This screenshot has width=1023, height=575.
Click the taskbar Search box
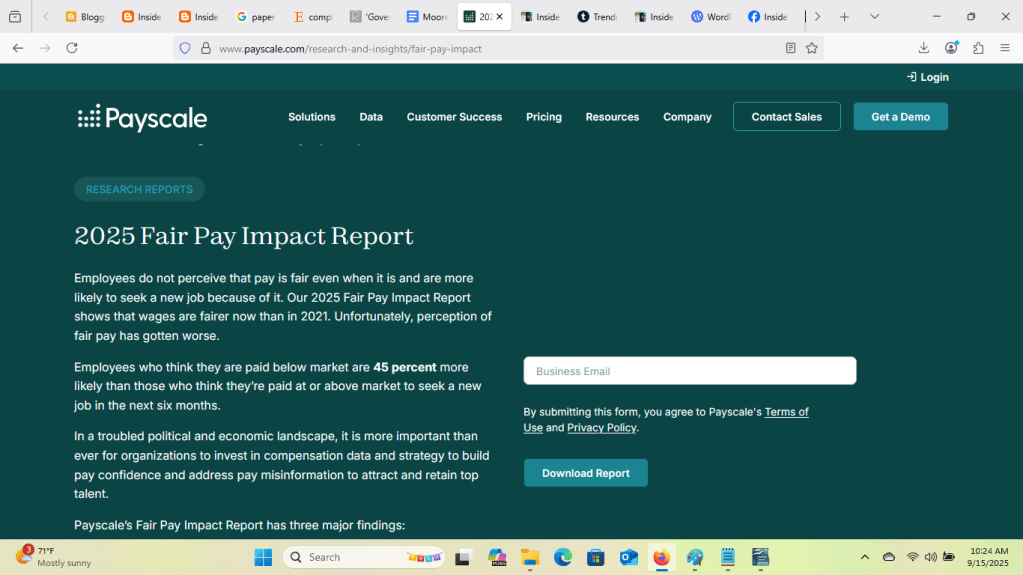coord(363,557)
